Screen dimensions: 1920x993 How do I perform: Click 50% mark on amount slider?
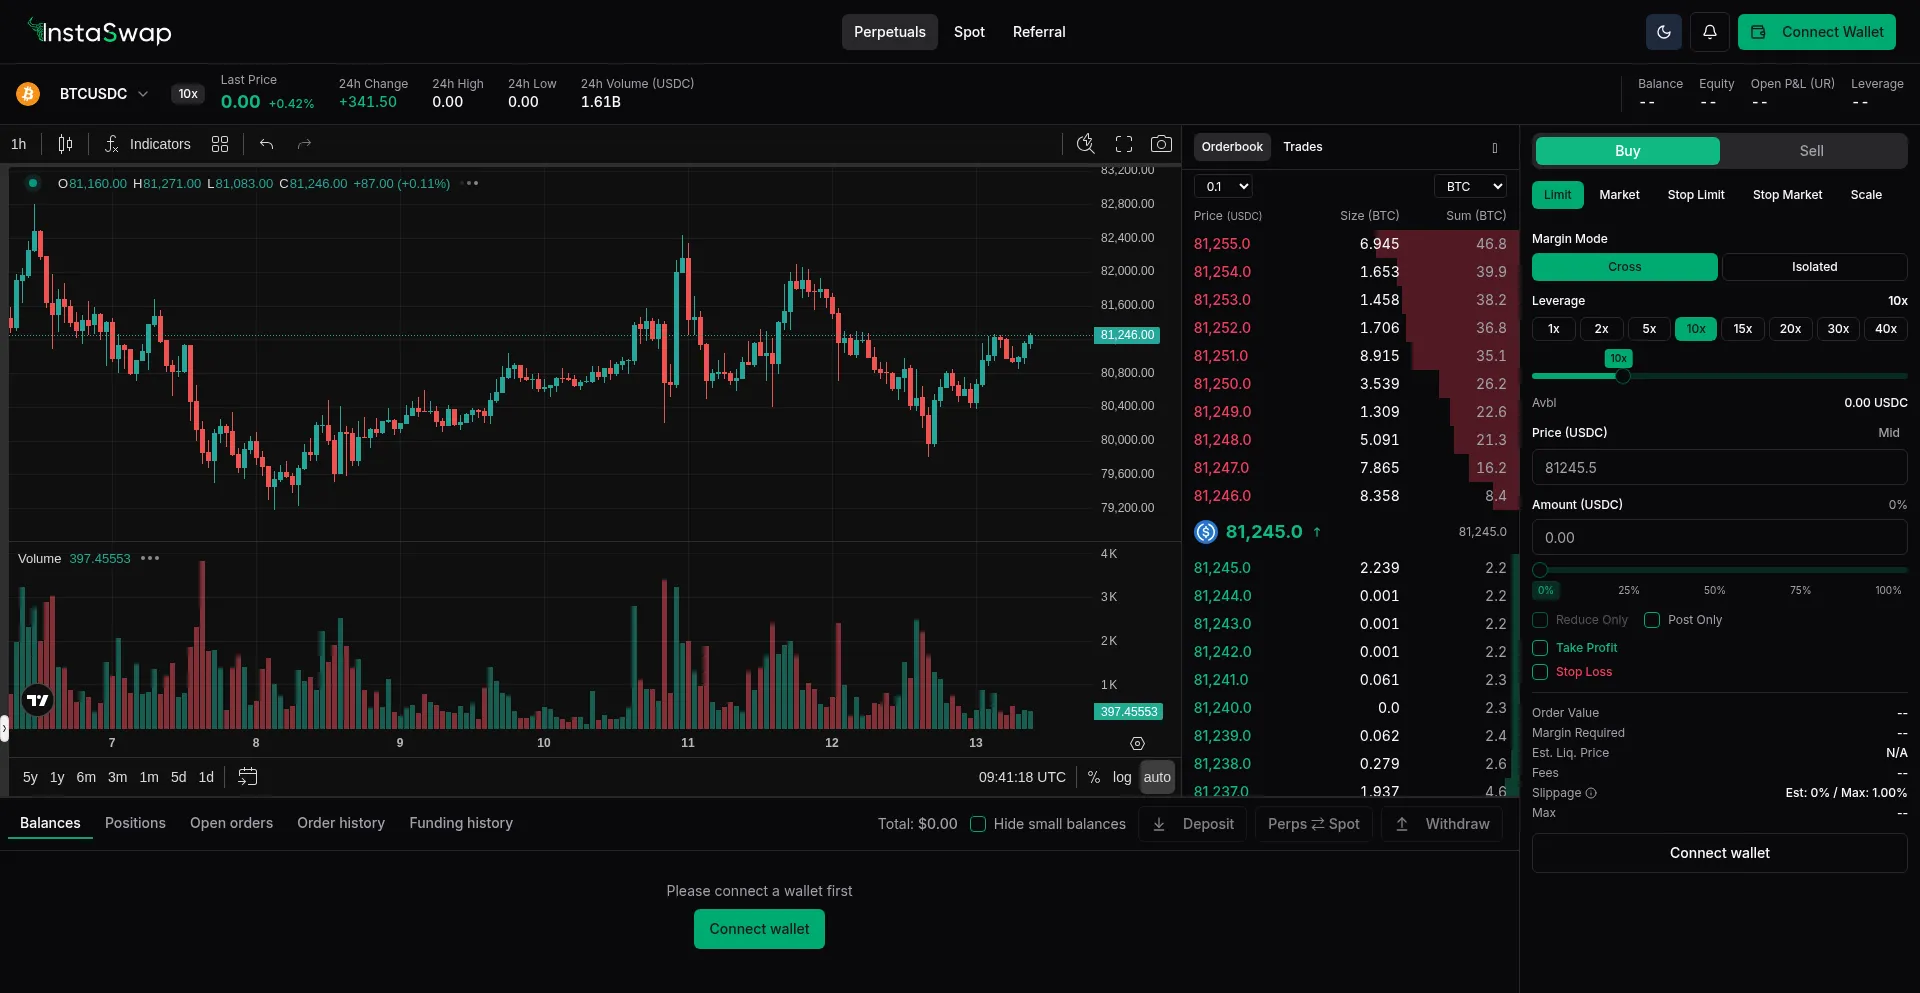point(1715,590)
